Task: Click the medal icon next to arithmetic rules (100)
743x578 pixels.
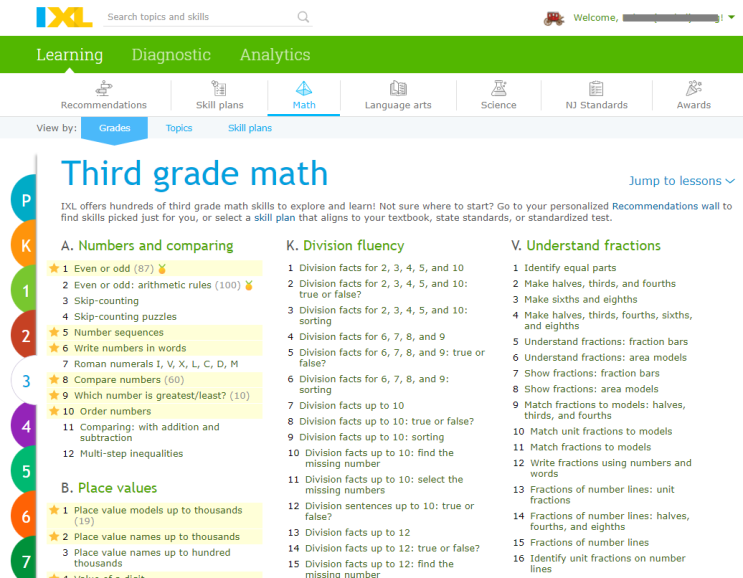Action: (x=249, y=285)
